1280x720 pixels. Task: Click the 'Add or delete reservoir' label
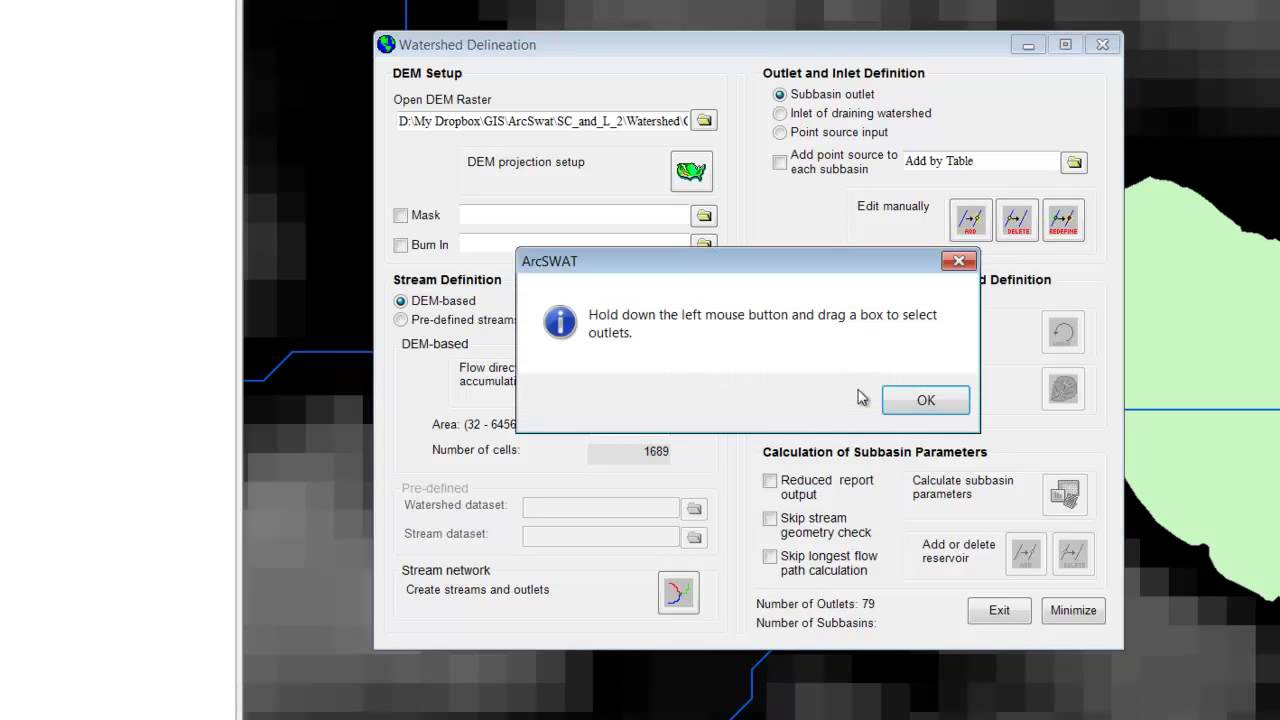[x=959, y=551]
